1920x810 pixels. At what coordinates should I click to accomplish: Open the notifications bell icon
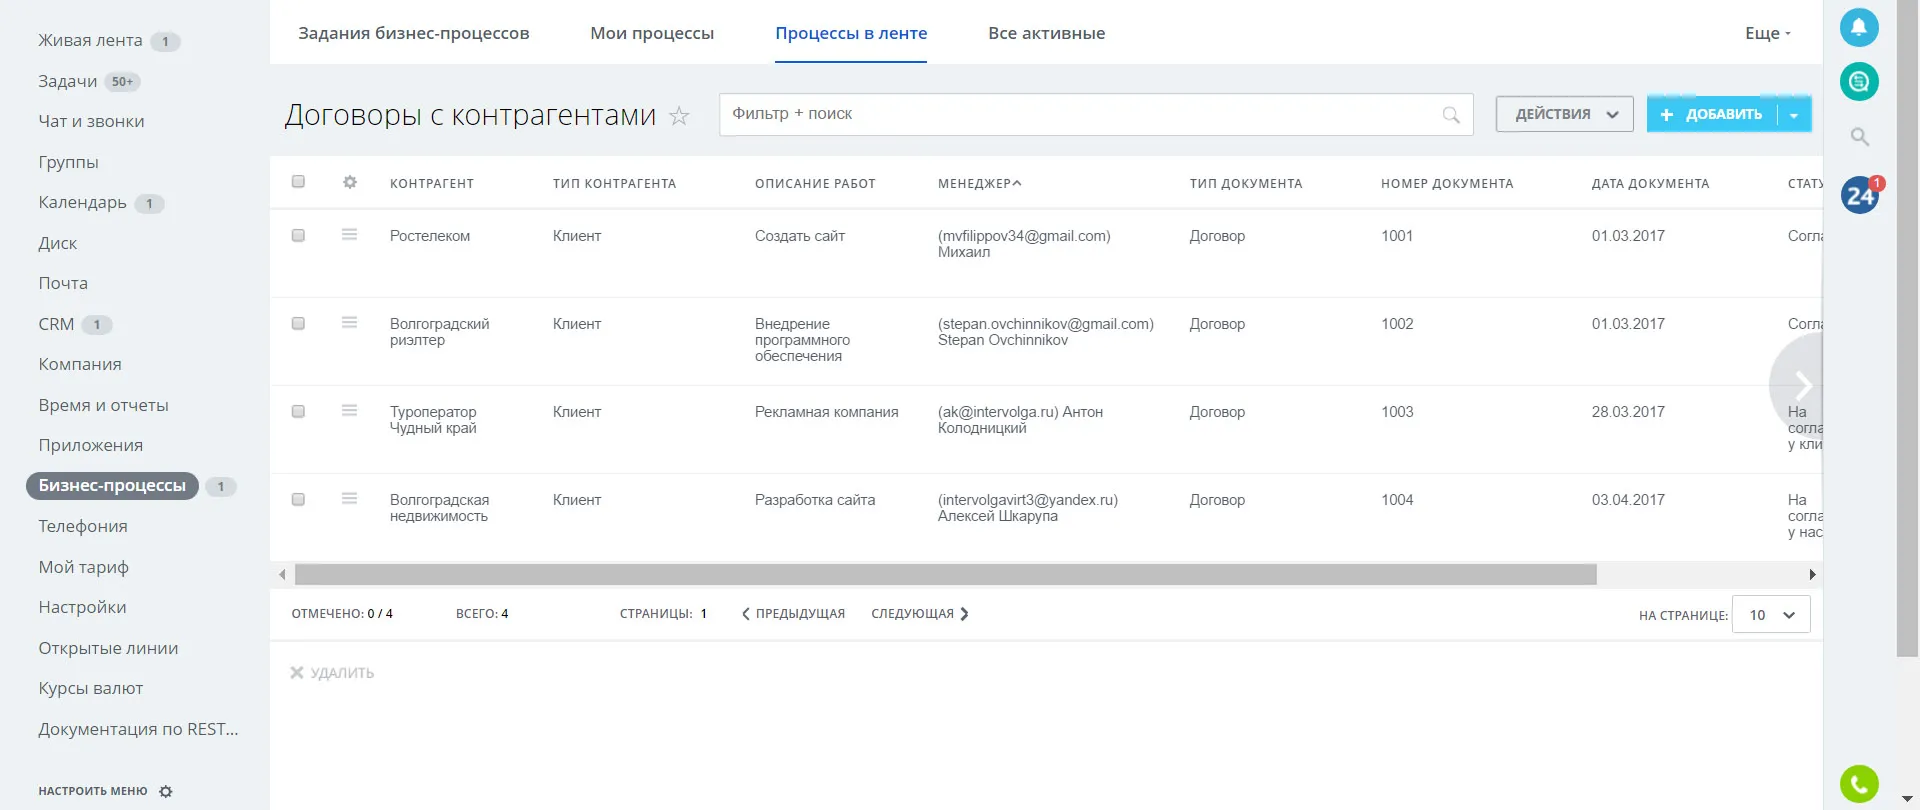1859,27
